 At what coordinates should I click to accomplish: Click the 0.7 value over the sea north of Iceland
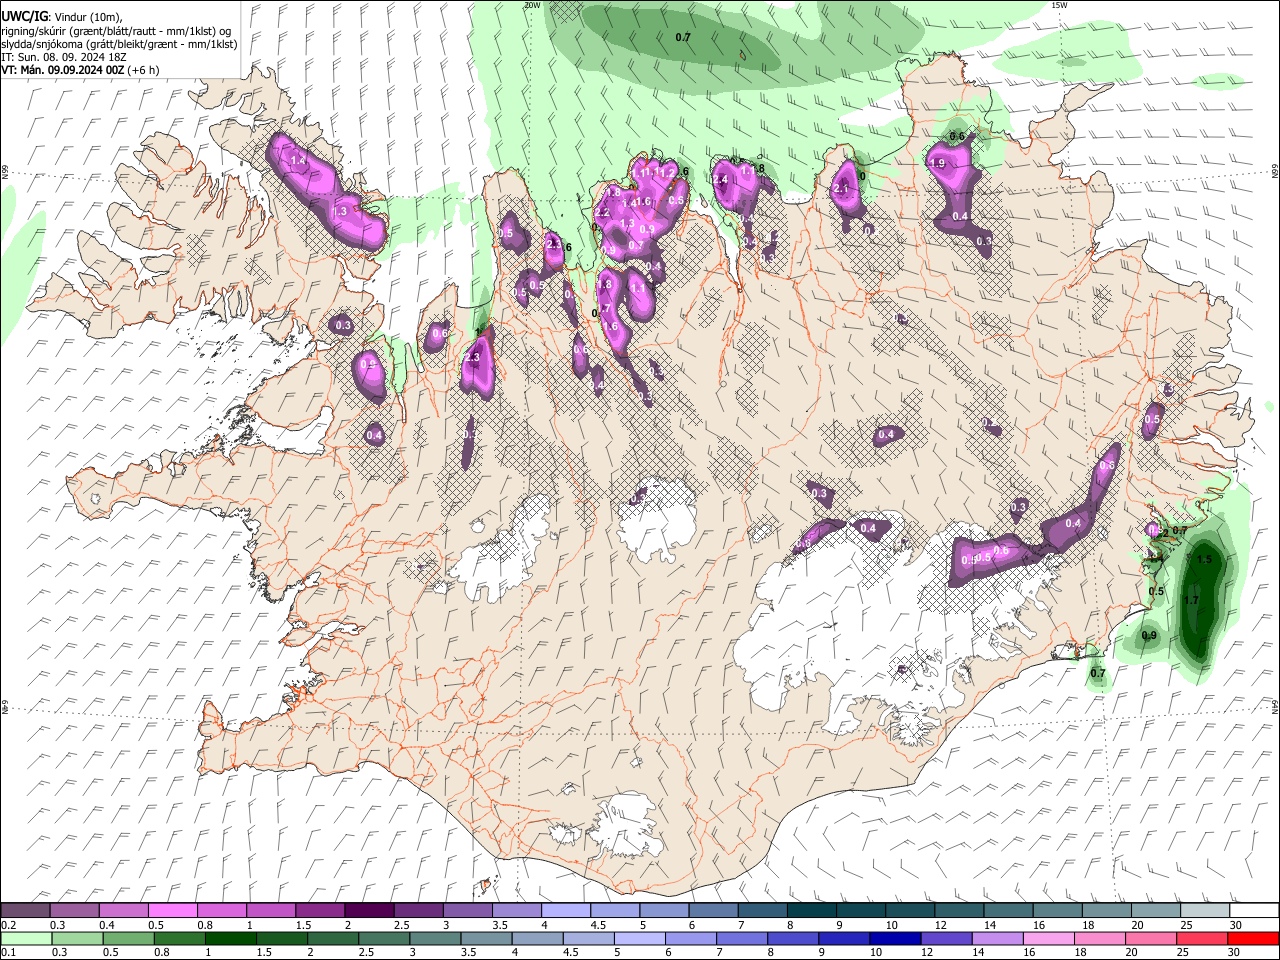click(x=683, y=37)
